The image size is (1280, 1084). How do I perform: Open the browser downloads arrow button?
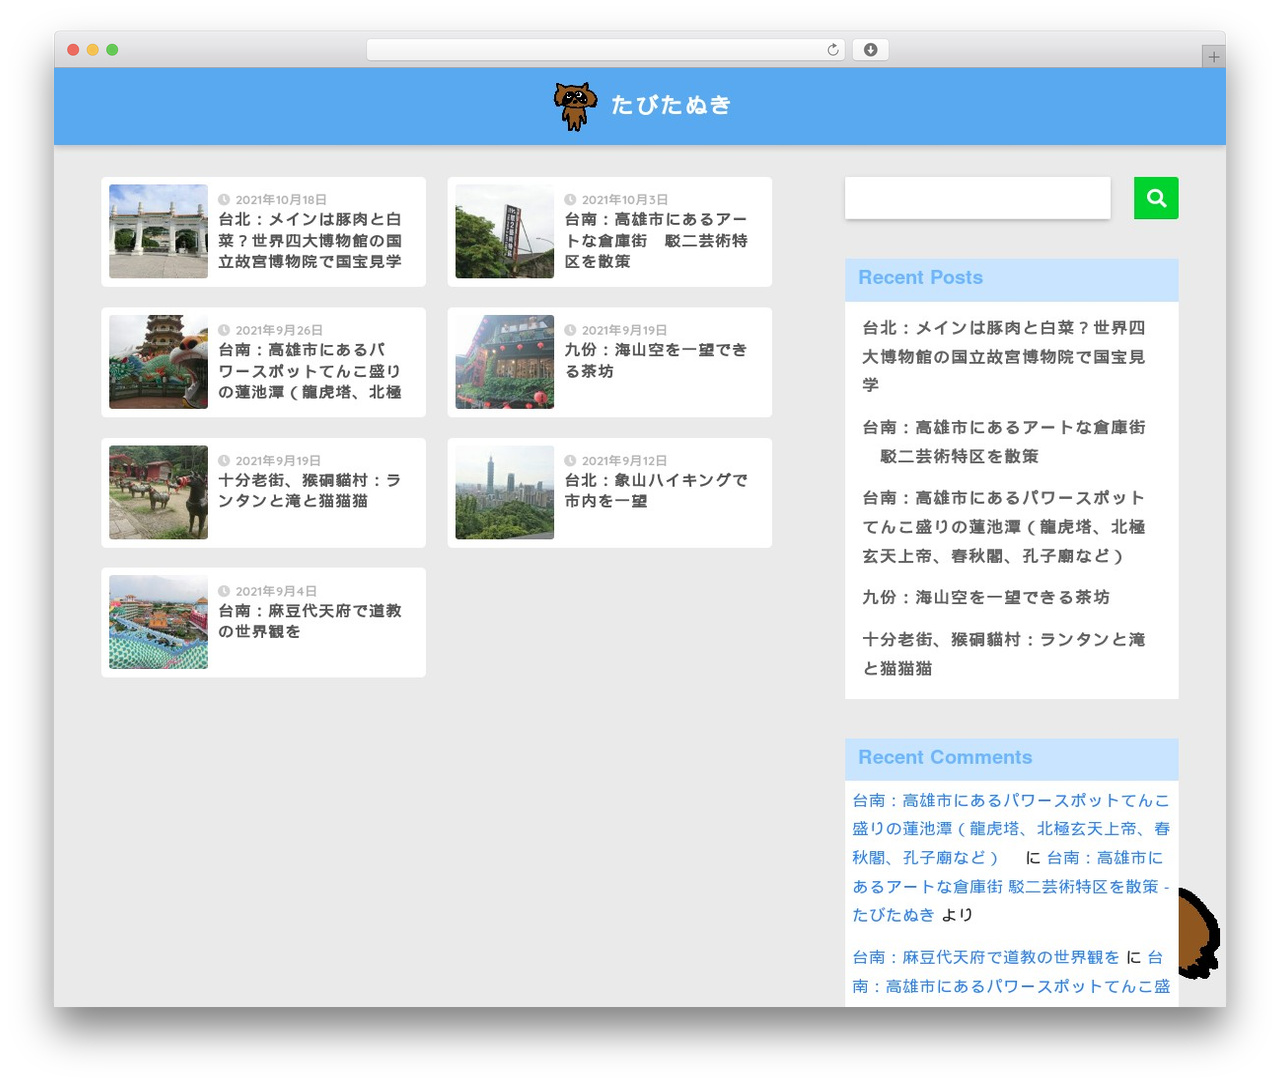pyautogui.click(x=870, y=50)
